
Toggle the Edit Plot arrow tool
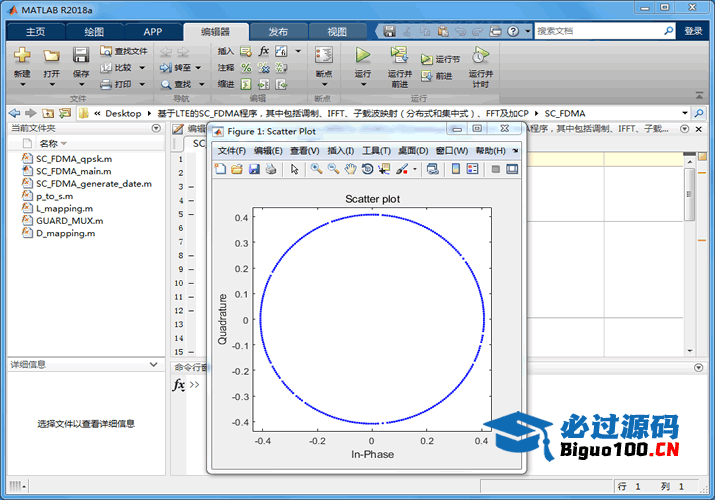click(295, 170)
